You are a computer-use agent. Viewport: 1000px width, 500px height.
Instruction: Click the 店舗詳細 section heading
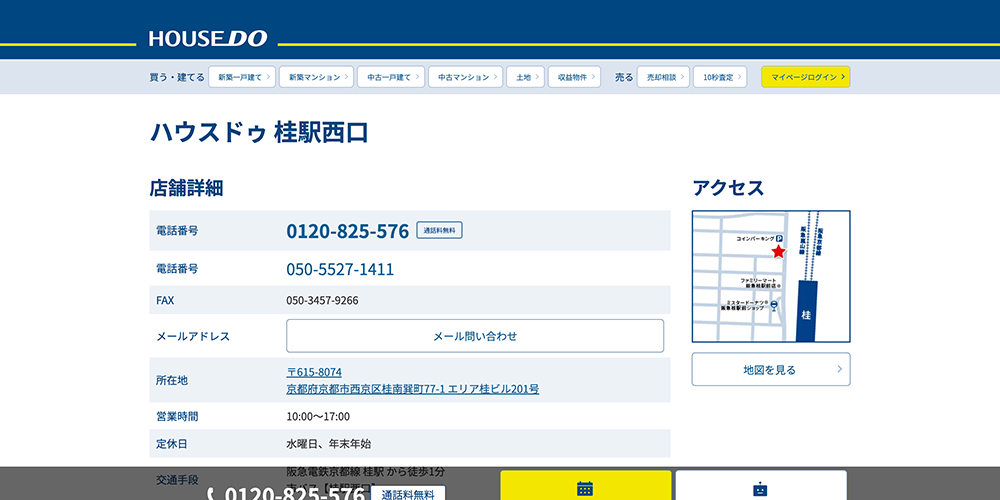pos(186,188)
